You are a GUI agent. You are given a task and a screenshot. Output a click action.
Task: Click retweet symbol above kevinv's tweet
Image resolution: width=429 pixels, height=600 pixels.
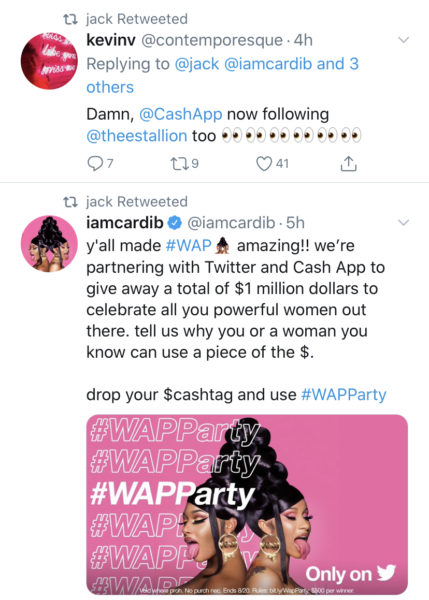point(70,19)
